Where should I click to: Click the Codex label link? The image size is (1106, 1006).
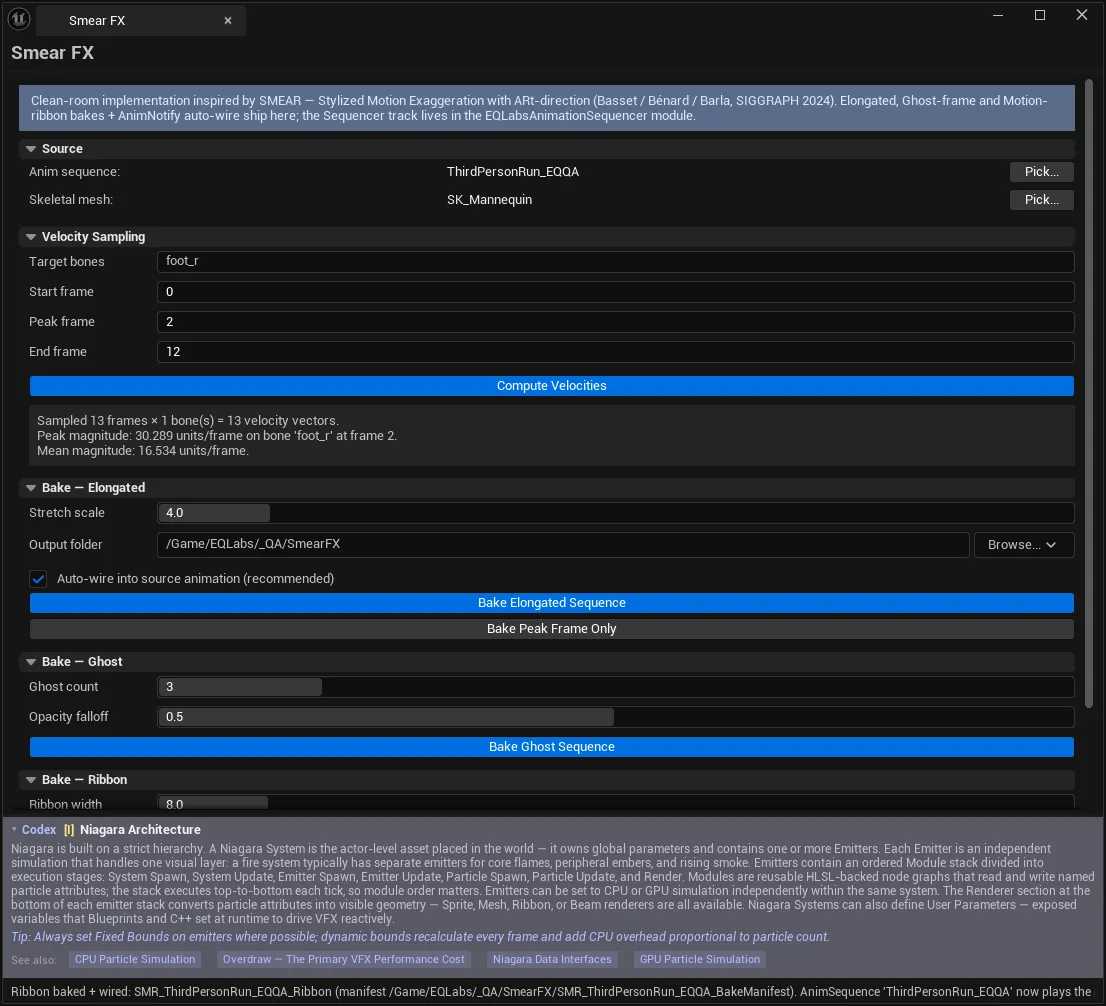pos(39,830)
